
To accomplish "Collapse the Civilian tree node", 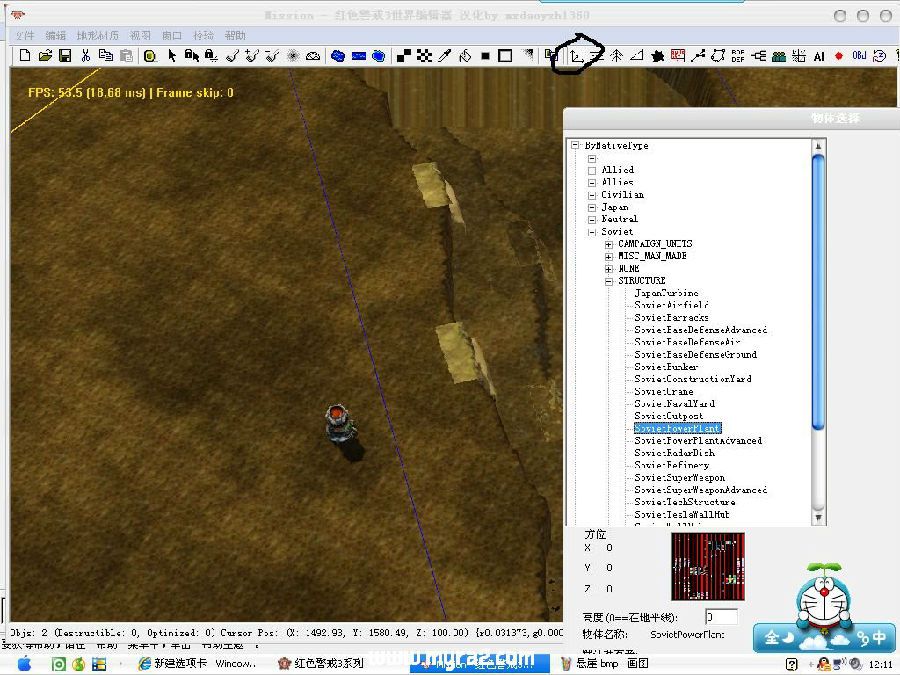I will tap(592, 195).
